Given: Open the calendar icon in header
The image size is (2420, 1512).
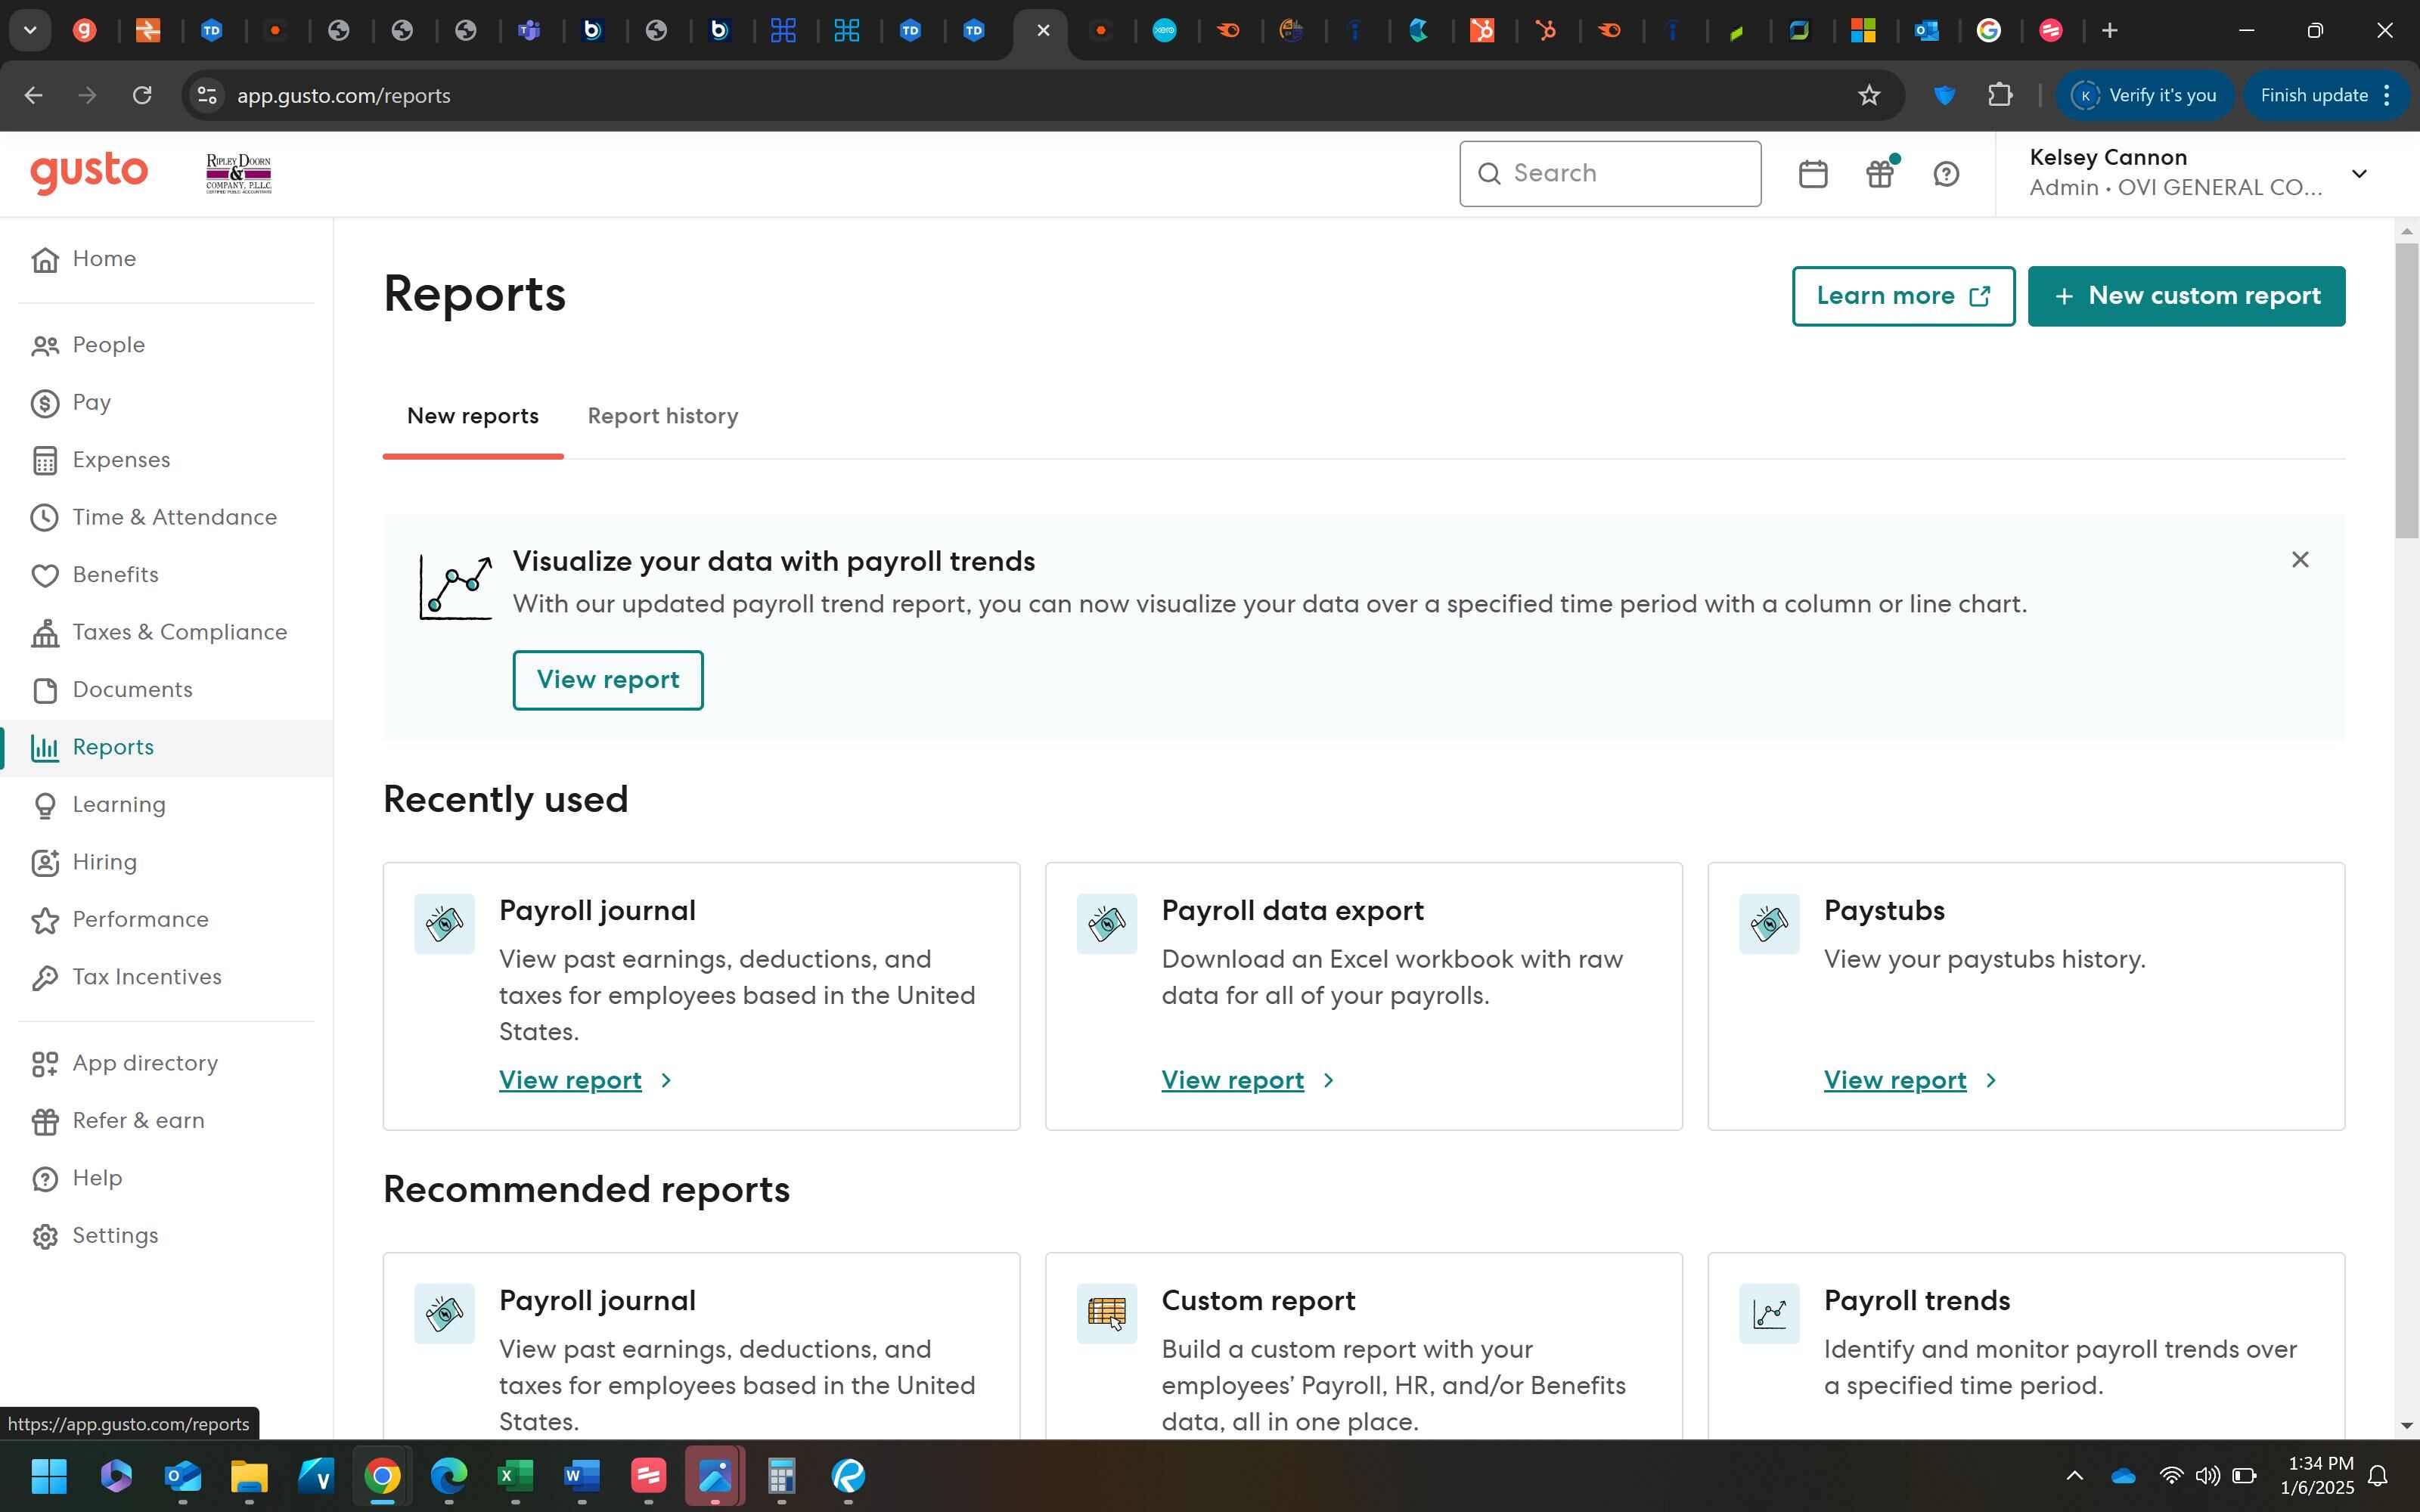Looking at the screenshot, I should [1812, 174].
